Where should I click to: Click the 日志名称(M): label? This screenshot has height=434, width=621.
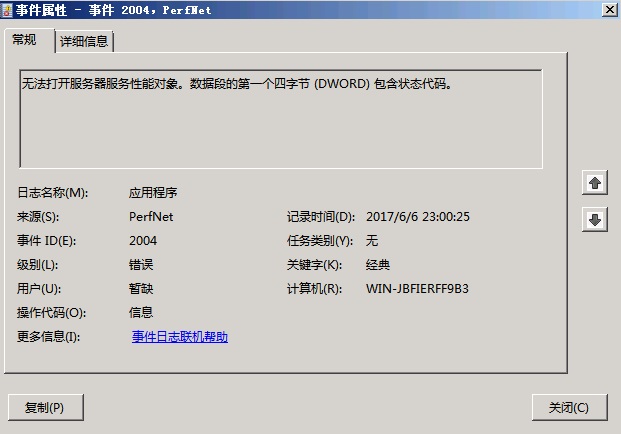[52, 193]
